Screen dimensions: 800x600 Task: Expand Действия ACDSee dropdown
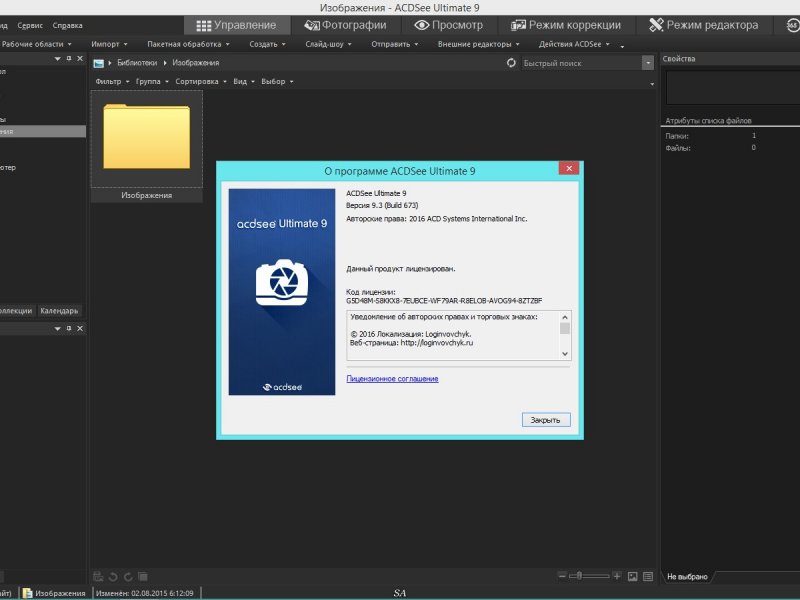tap(574, 44)
